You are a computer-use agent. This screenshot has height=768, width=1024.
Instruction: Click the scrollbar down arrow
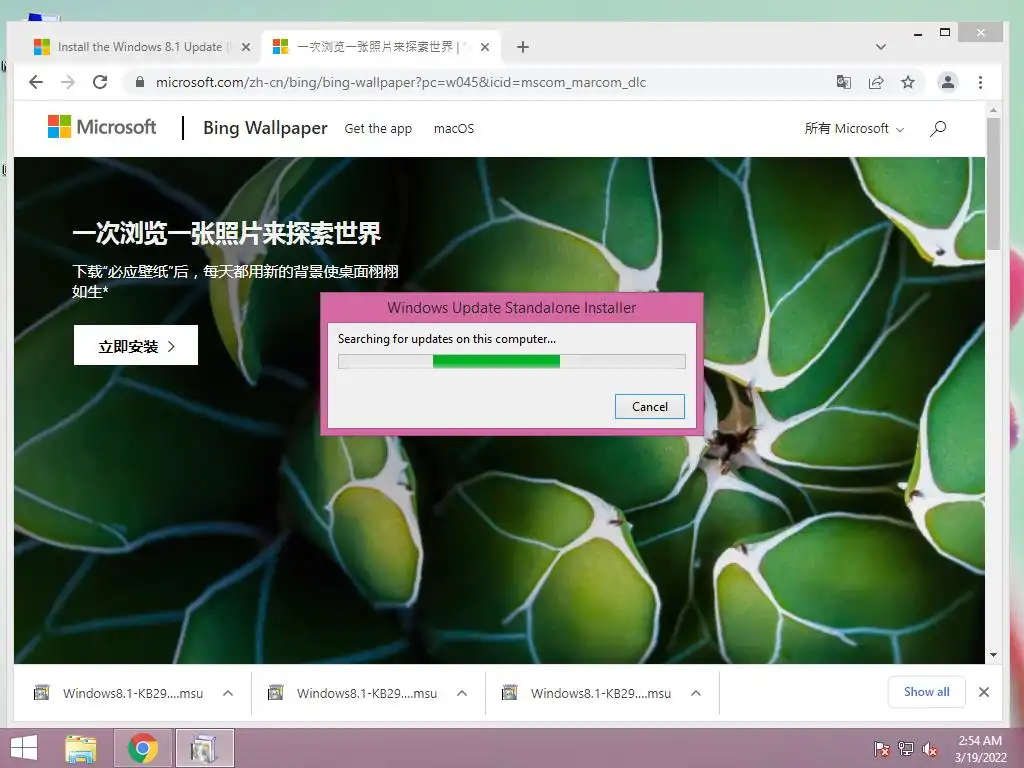tap(993, 655)
